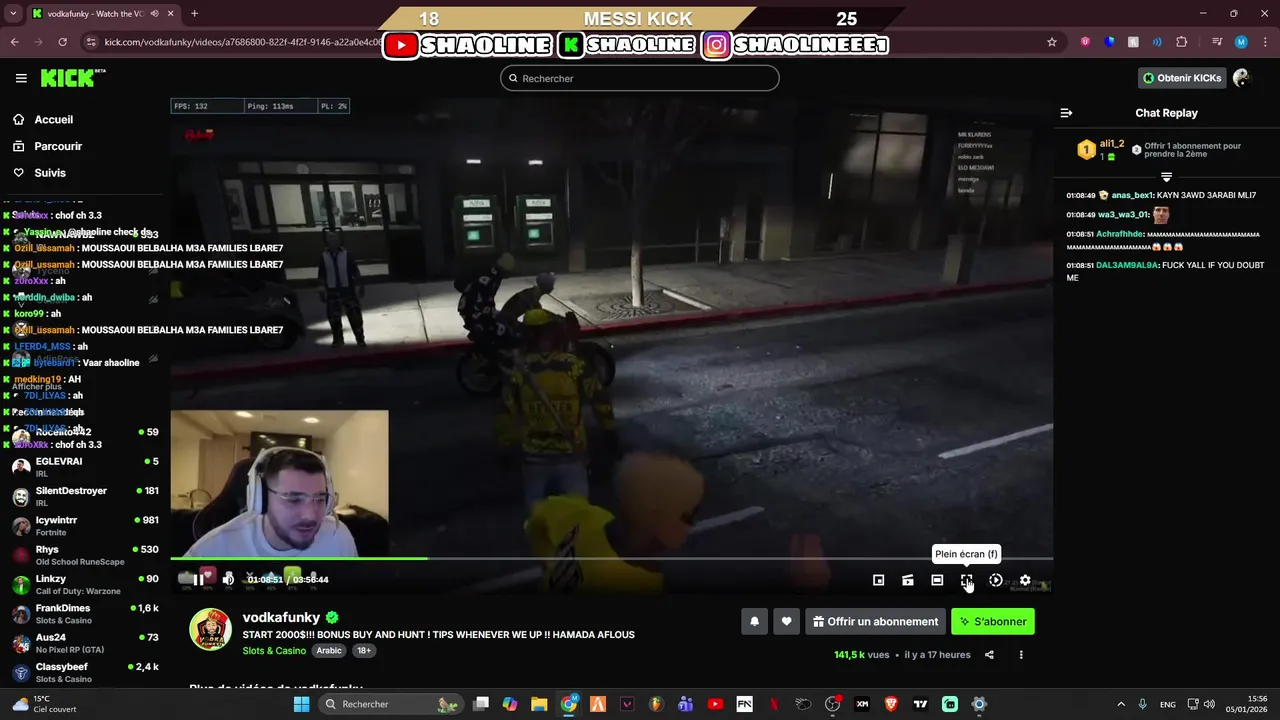The image size is (1280, 720).
Task: Collapse the Chat Replay panel
Action: (1066, 113)
